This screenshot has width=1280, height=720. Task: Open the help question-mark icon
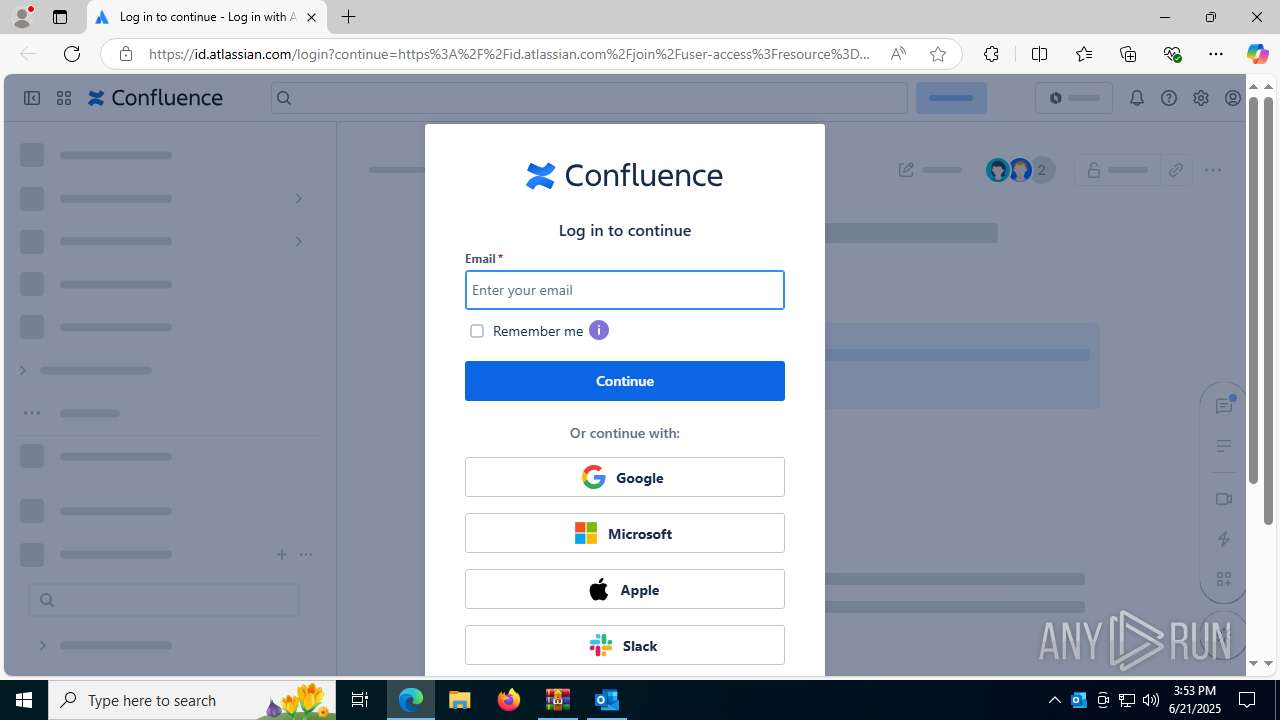[x=1168, y=98]
